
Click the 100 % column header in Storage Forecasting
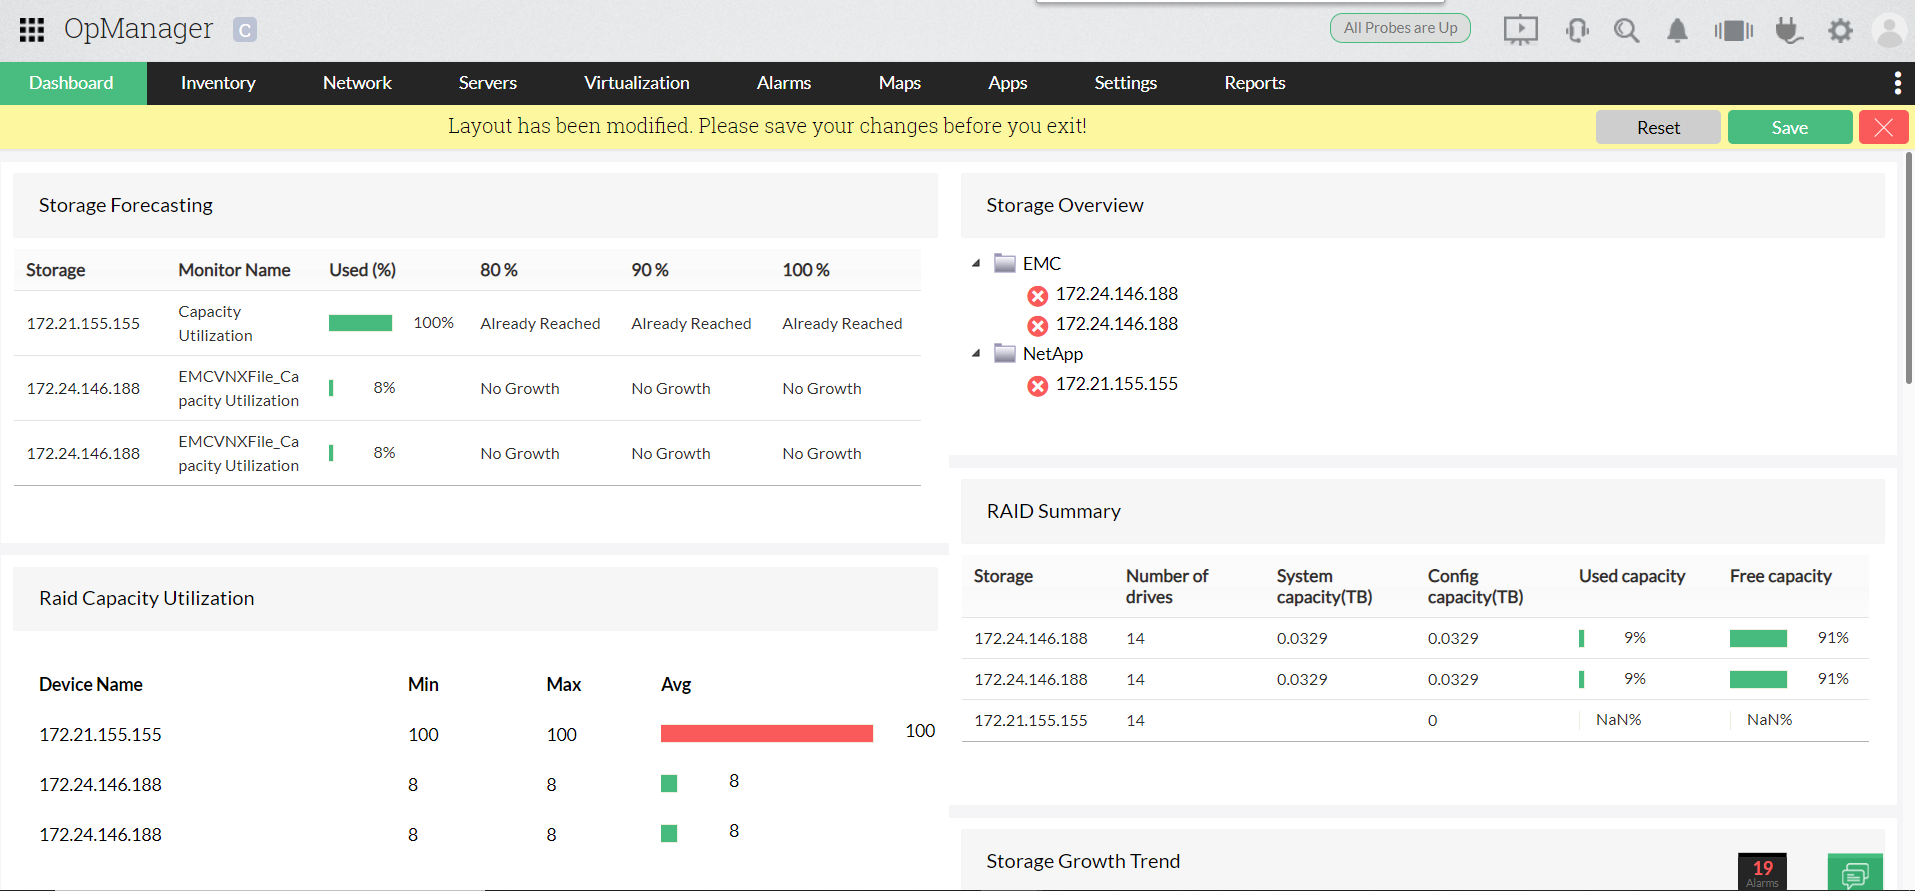click(806, 270)
